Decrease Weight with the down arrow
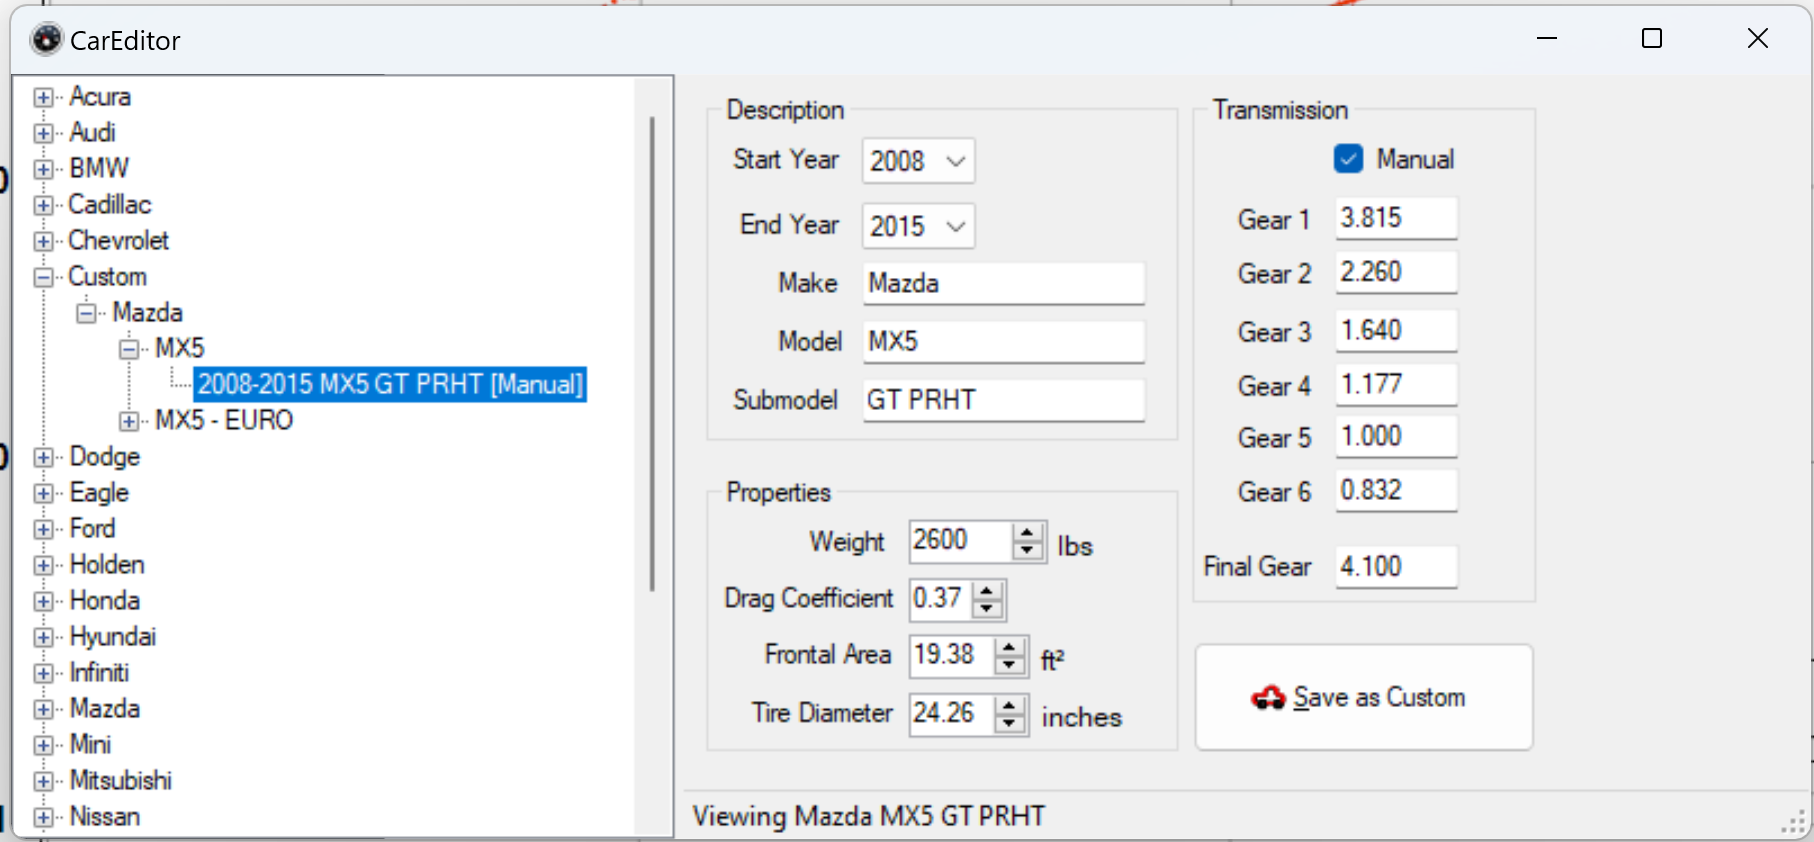Screen dimensions: 1814x842 tap(1027, 551)
